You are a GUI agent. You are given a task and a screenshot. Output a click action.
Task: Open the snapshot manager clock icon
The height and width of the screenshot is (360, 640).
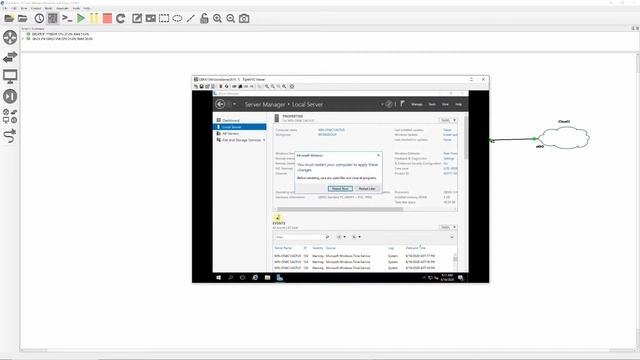click(x=39, y=18)
